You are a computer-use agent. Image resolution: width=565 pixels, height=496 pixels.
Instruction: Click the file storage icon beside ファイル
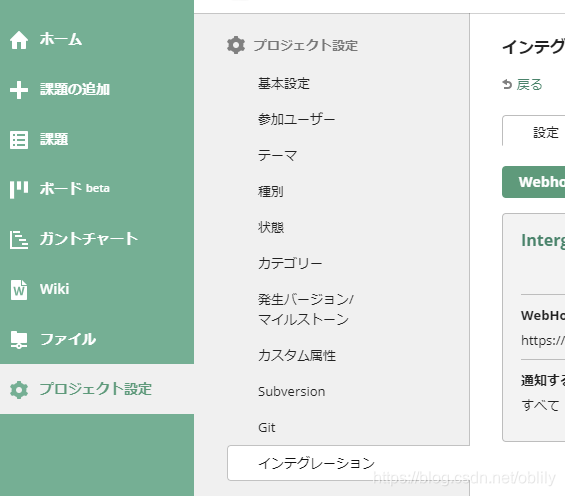pyautogui.click(x=19, y=340)
